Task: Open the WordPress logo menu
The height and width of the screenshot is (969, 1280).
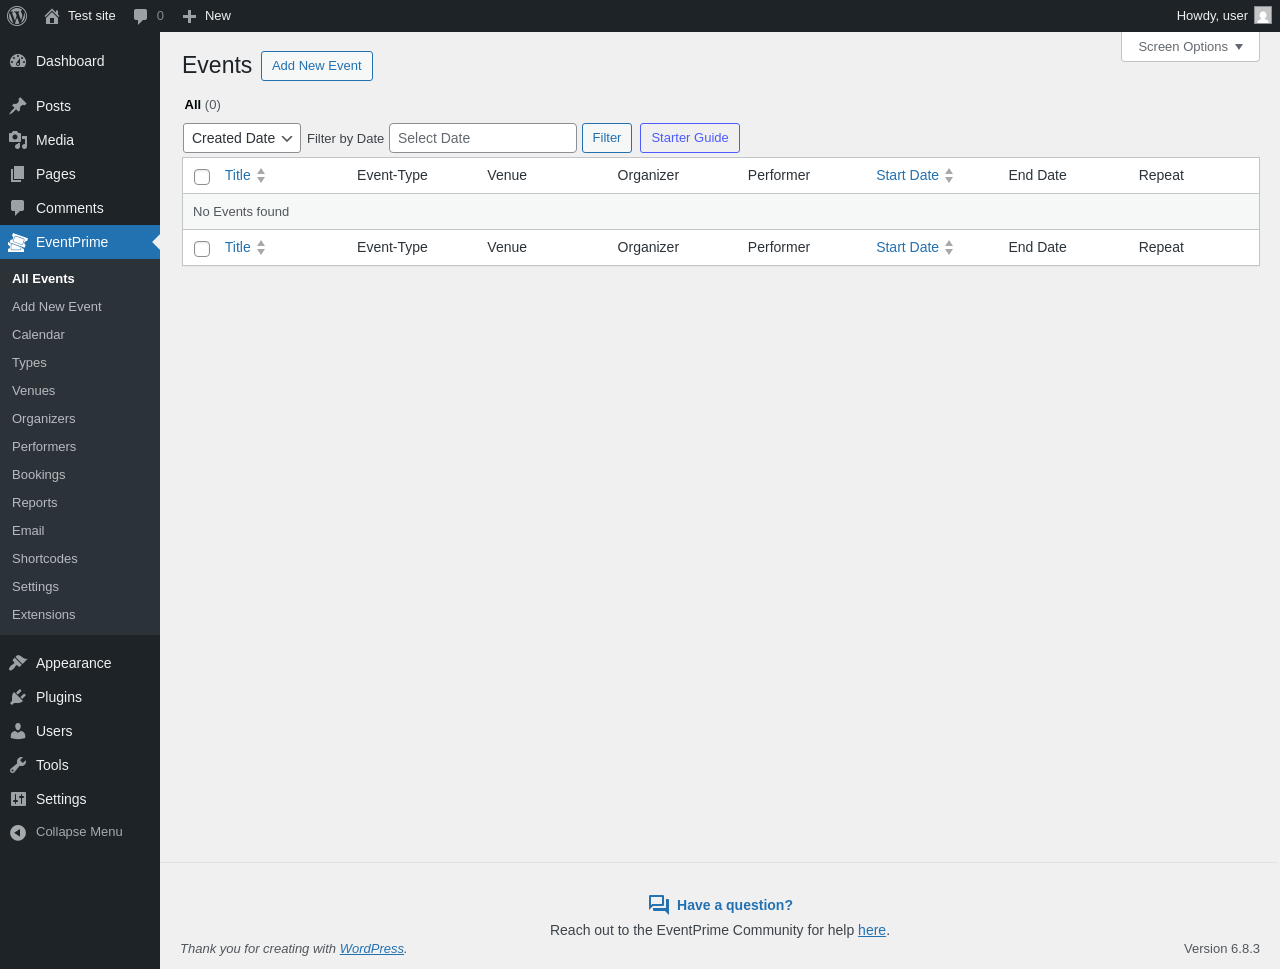Action: pyautogui.click(x=17, y=16)
